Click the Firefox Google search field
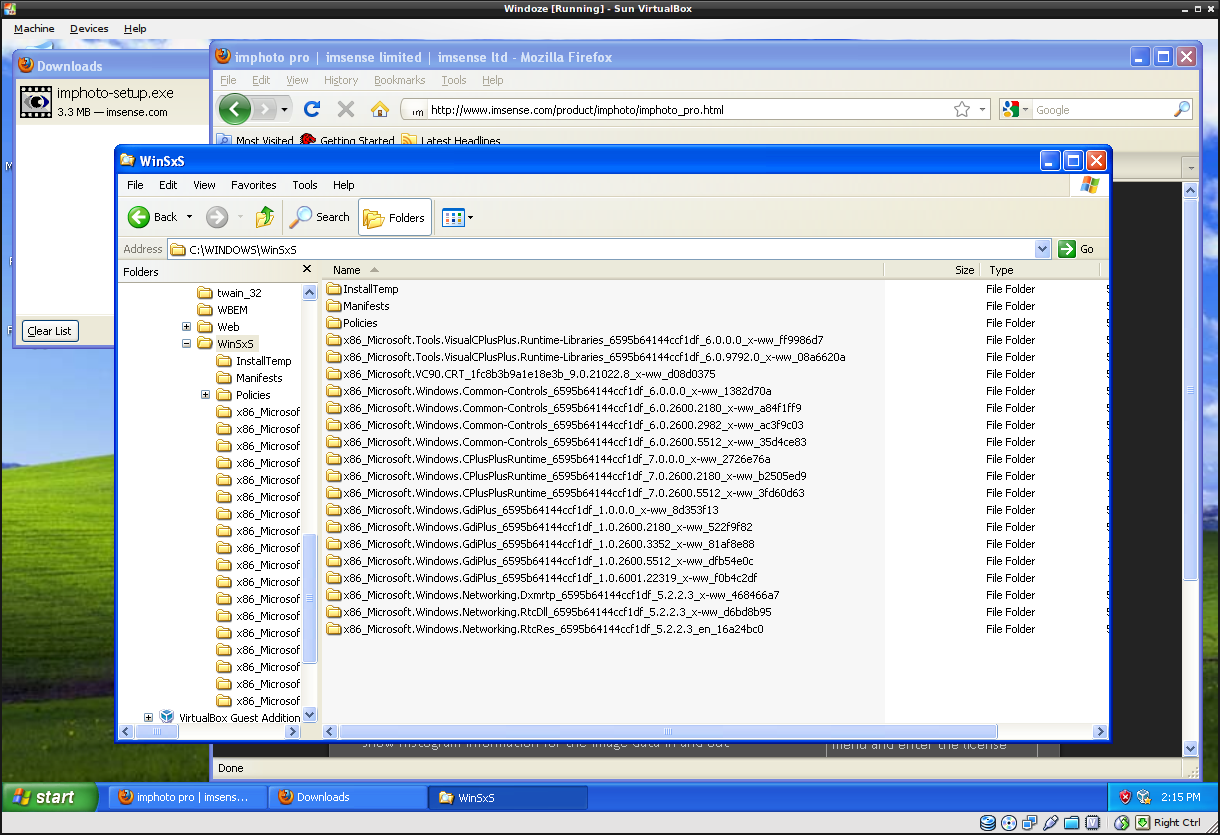Screen dimensions: 1220x835 click(1103, 110)
